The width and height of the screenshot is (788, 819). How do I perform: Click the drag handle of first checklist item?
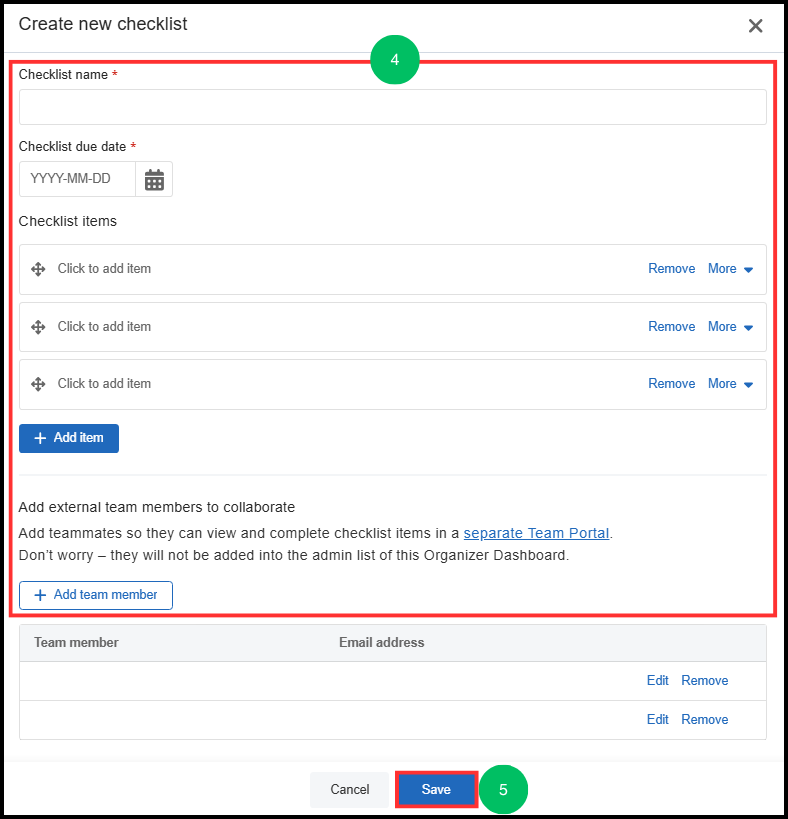tap(38, 270)
